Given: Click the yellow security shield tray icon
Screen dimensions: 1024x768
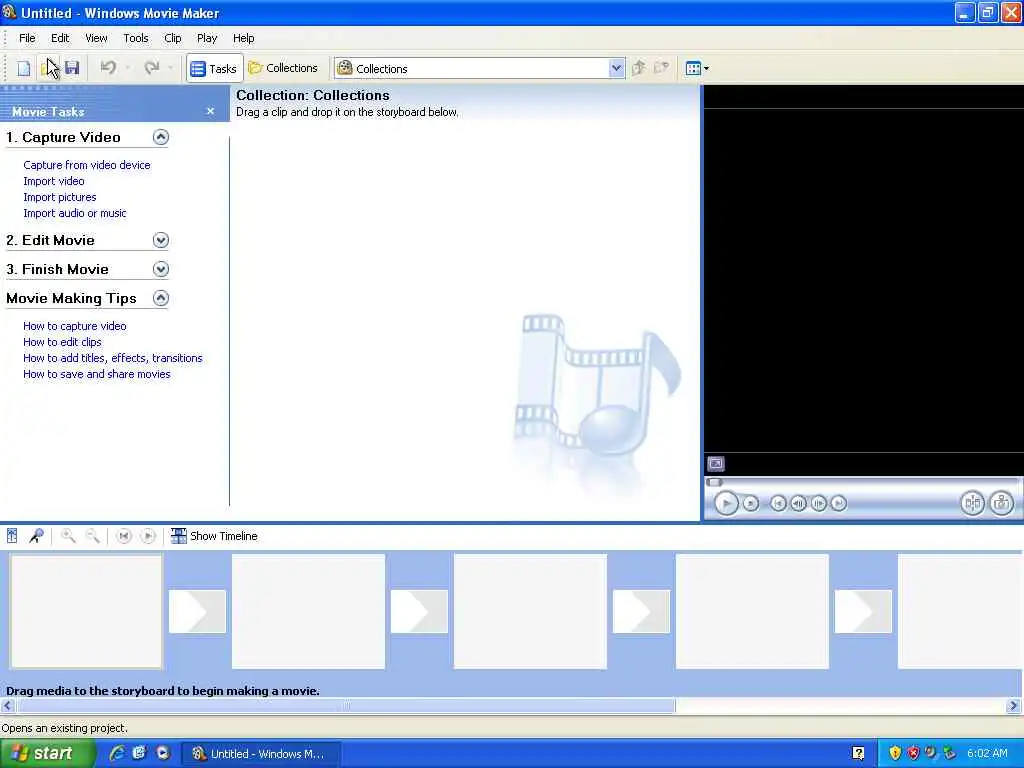Looking at the screenshot, I should click(x=895, y=754).
